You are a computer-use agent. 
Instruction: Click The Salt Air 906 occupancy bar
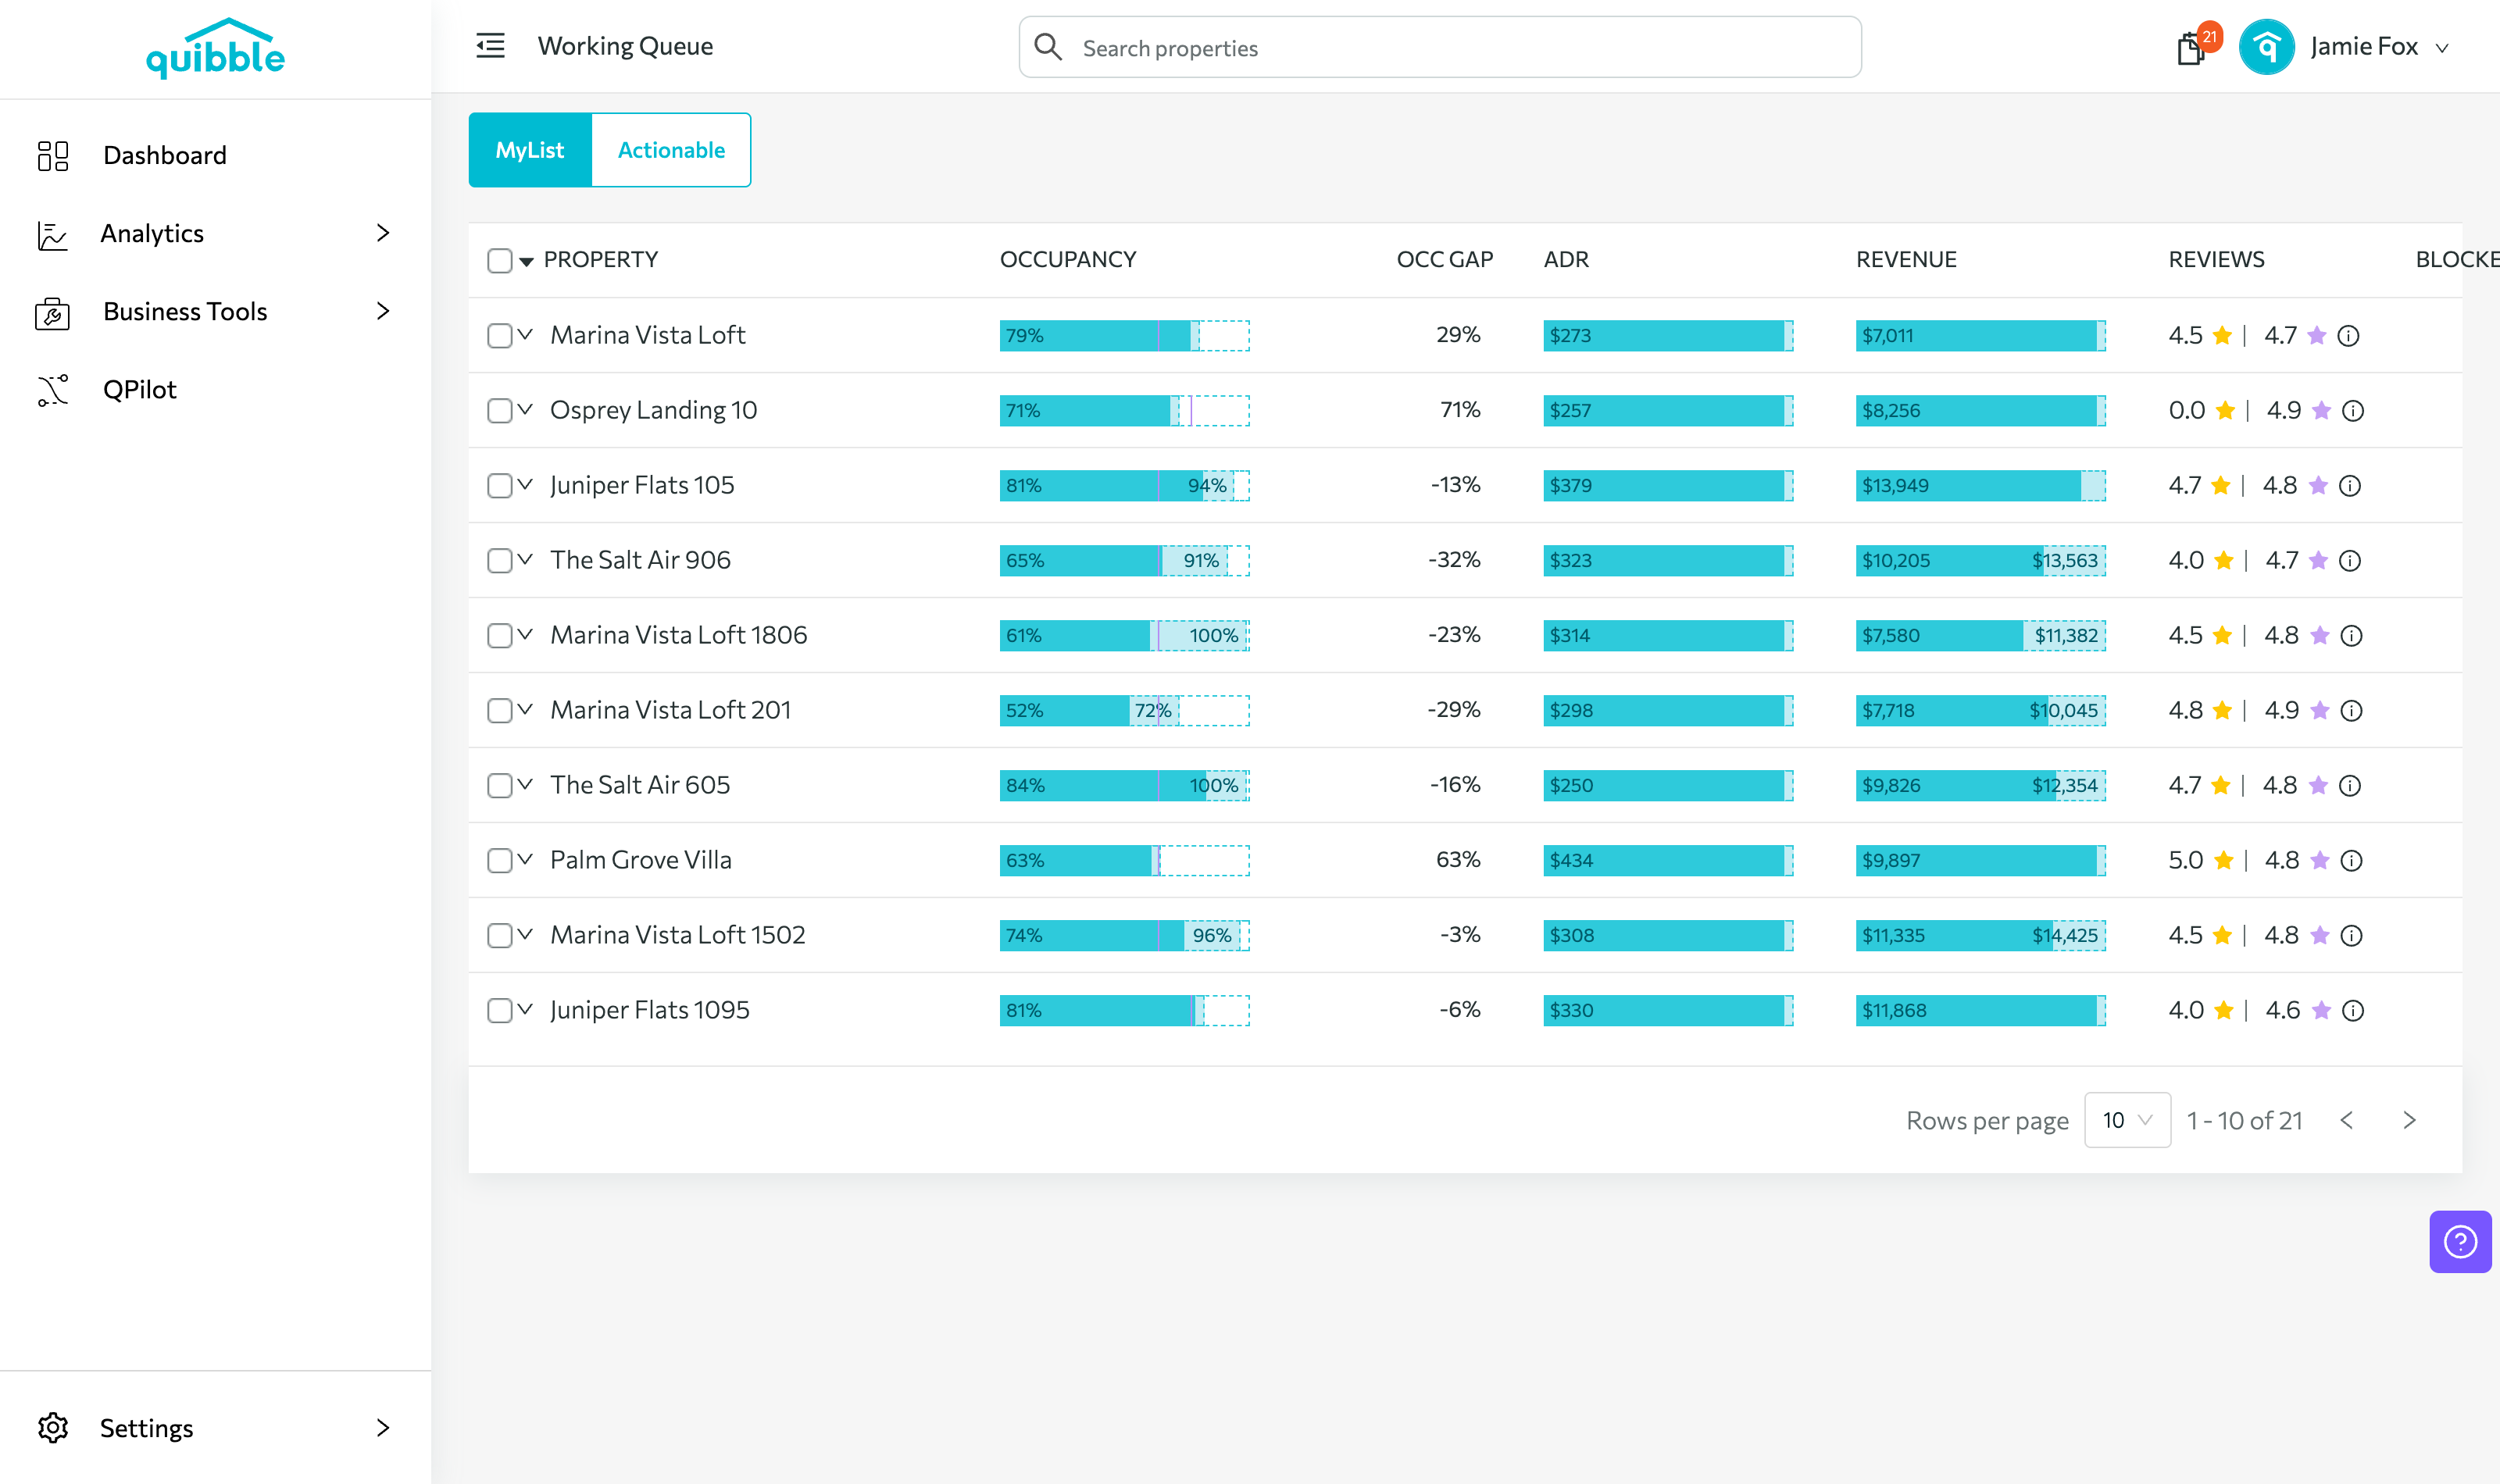point(1124,561)
